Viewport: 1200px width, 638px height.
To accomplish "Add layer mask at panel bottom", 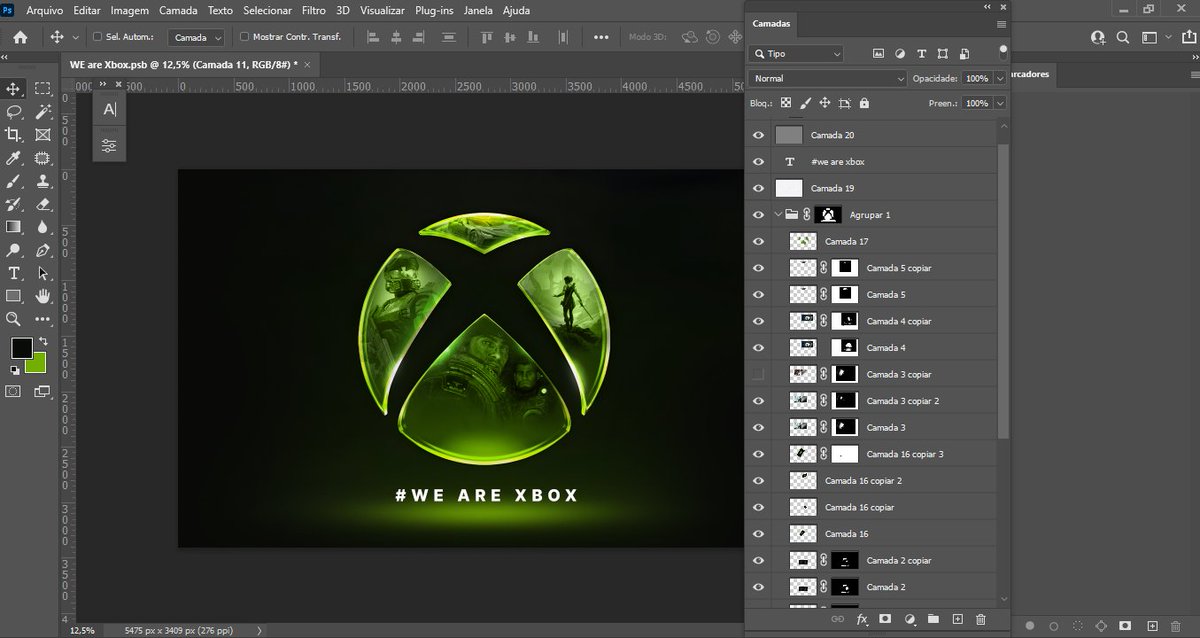I will pos(885,620).
